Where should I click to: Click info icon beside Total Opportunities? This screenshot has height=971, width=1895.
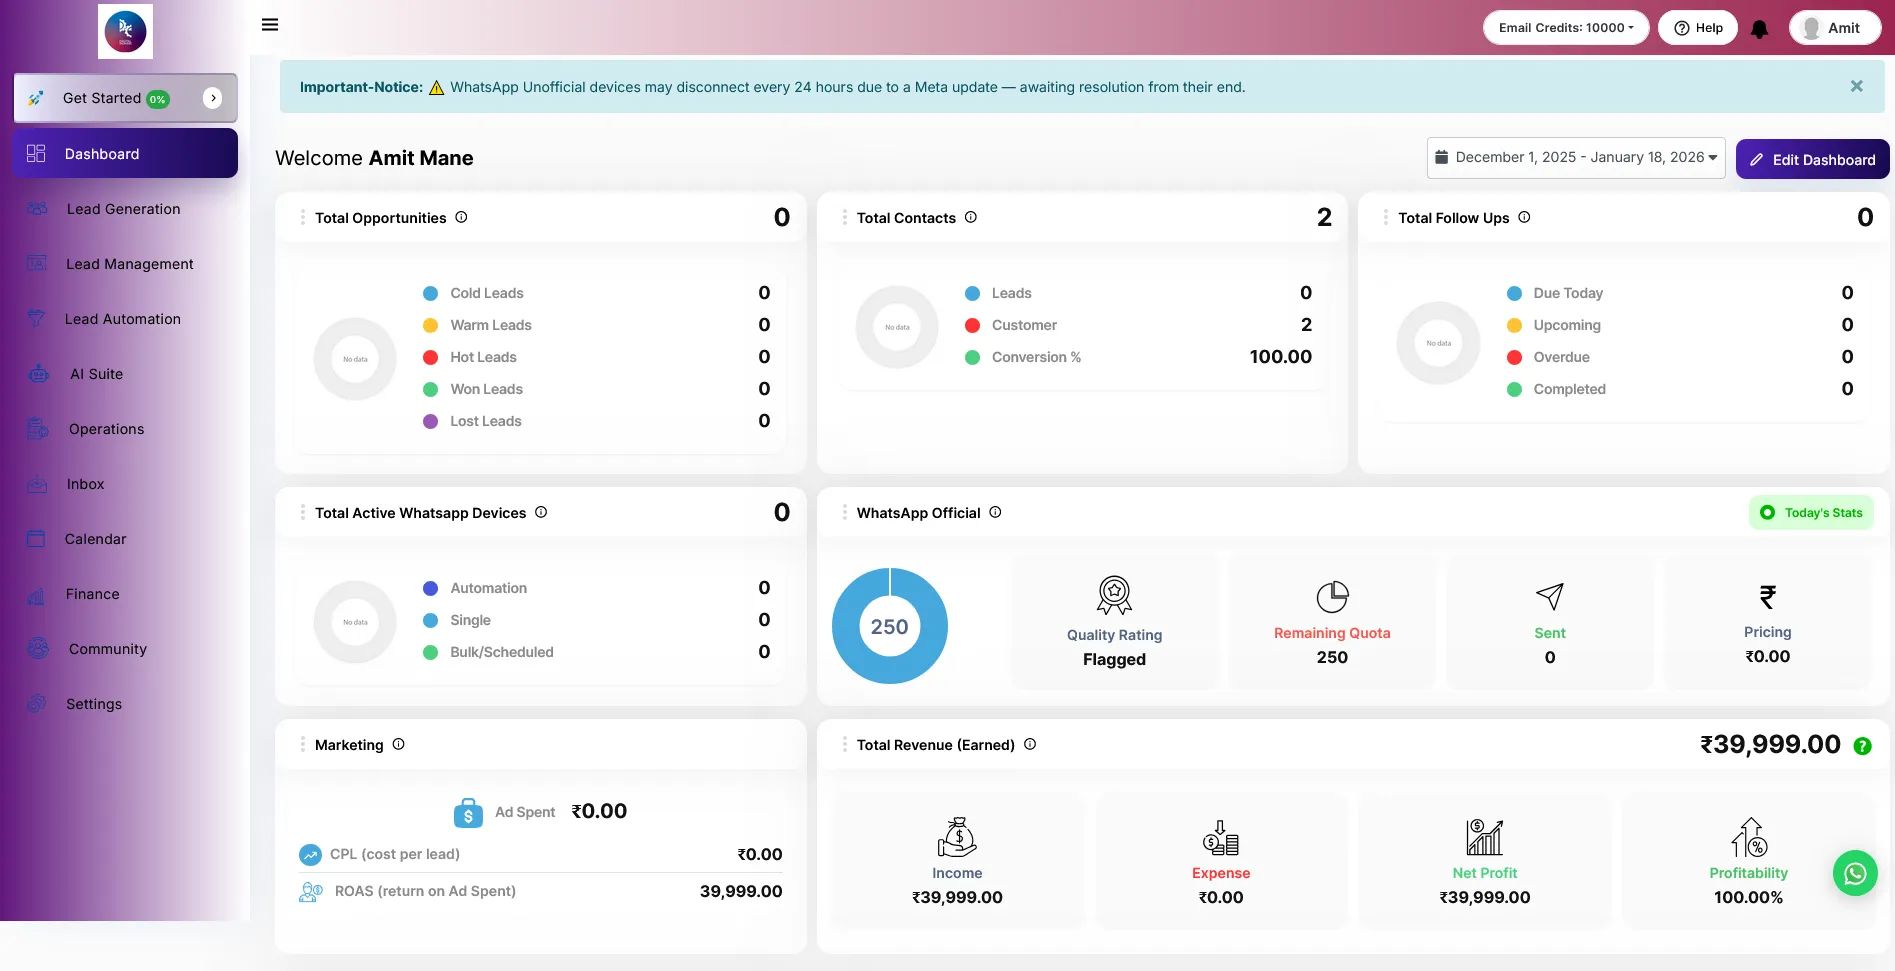point(461,217)
